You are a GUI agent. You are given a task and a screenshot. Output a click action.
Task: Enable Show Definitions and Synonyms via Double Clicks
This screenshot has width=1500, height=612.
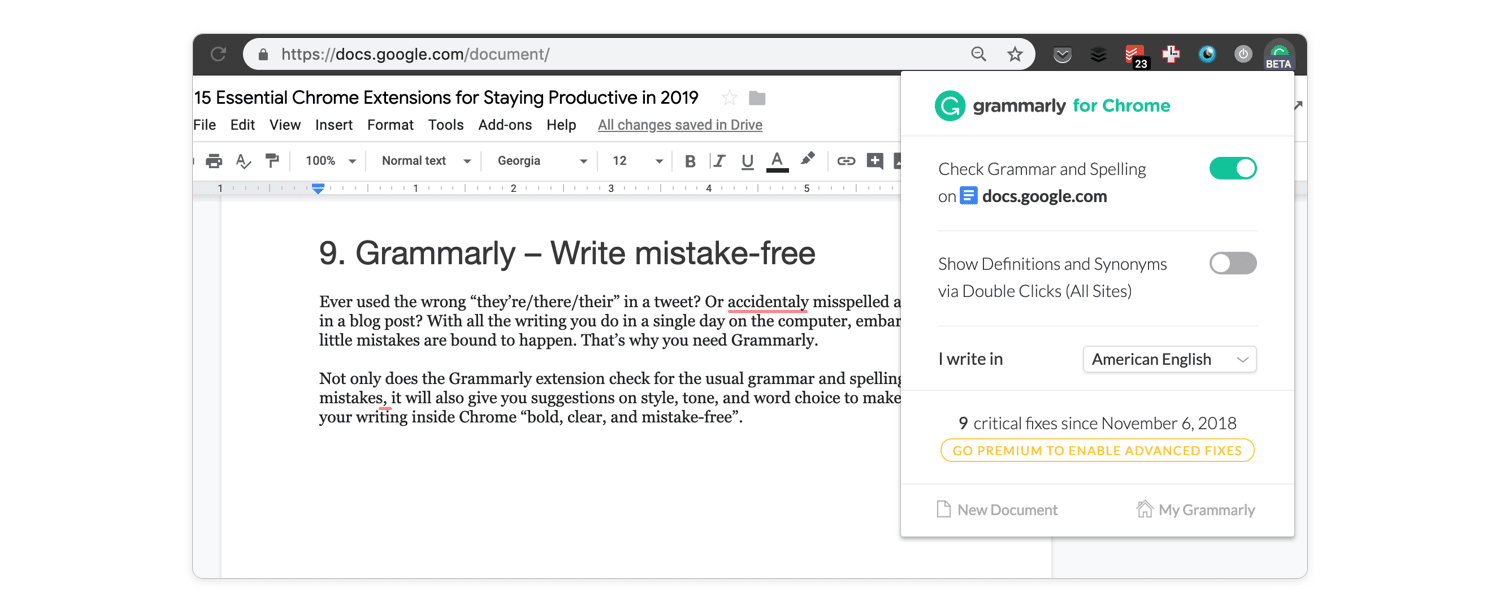tap(1233, 263)
